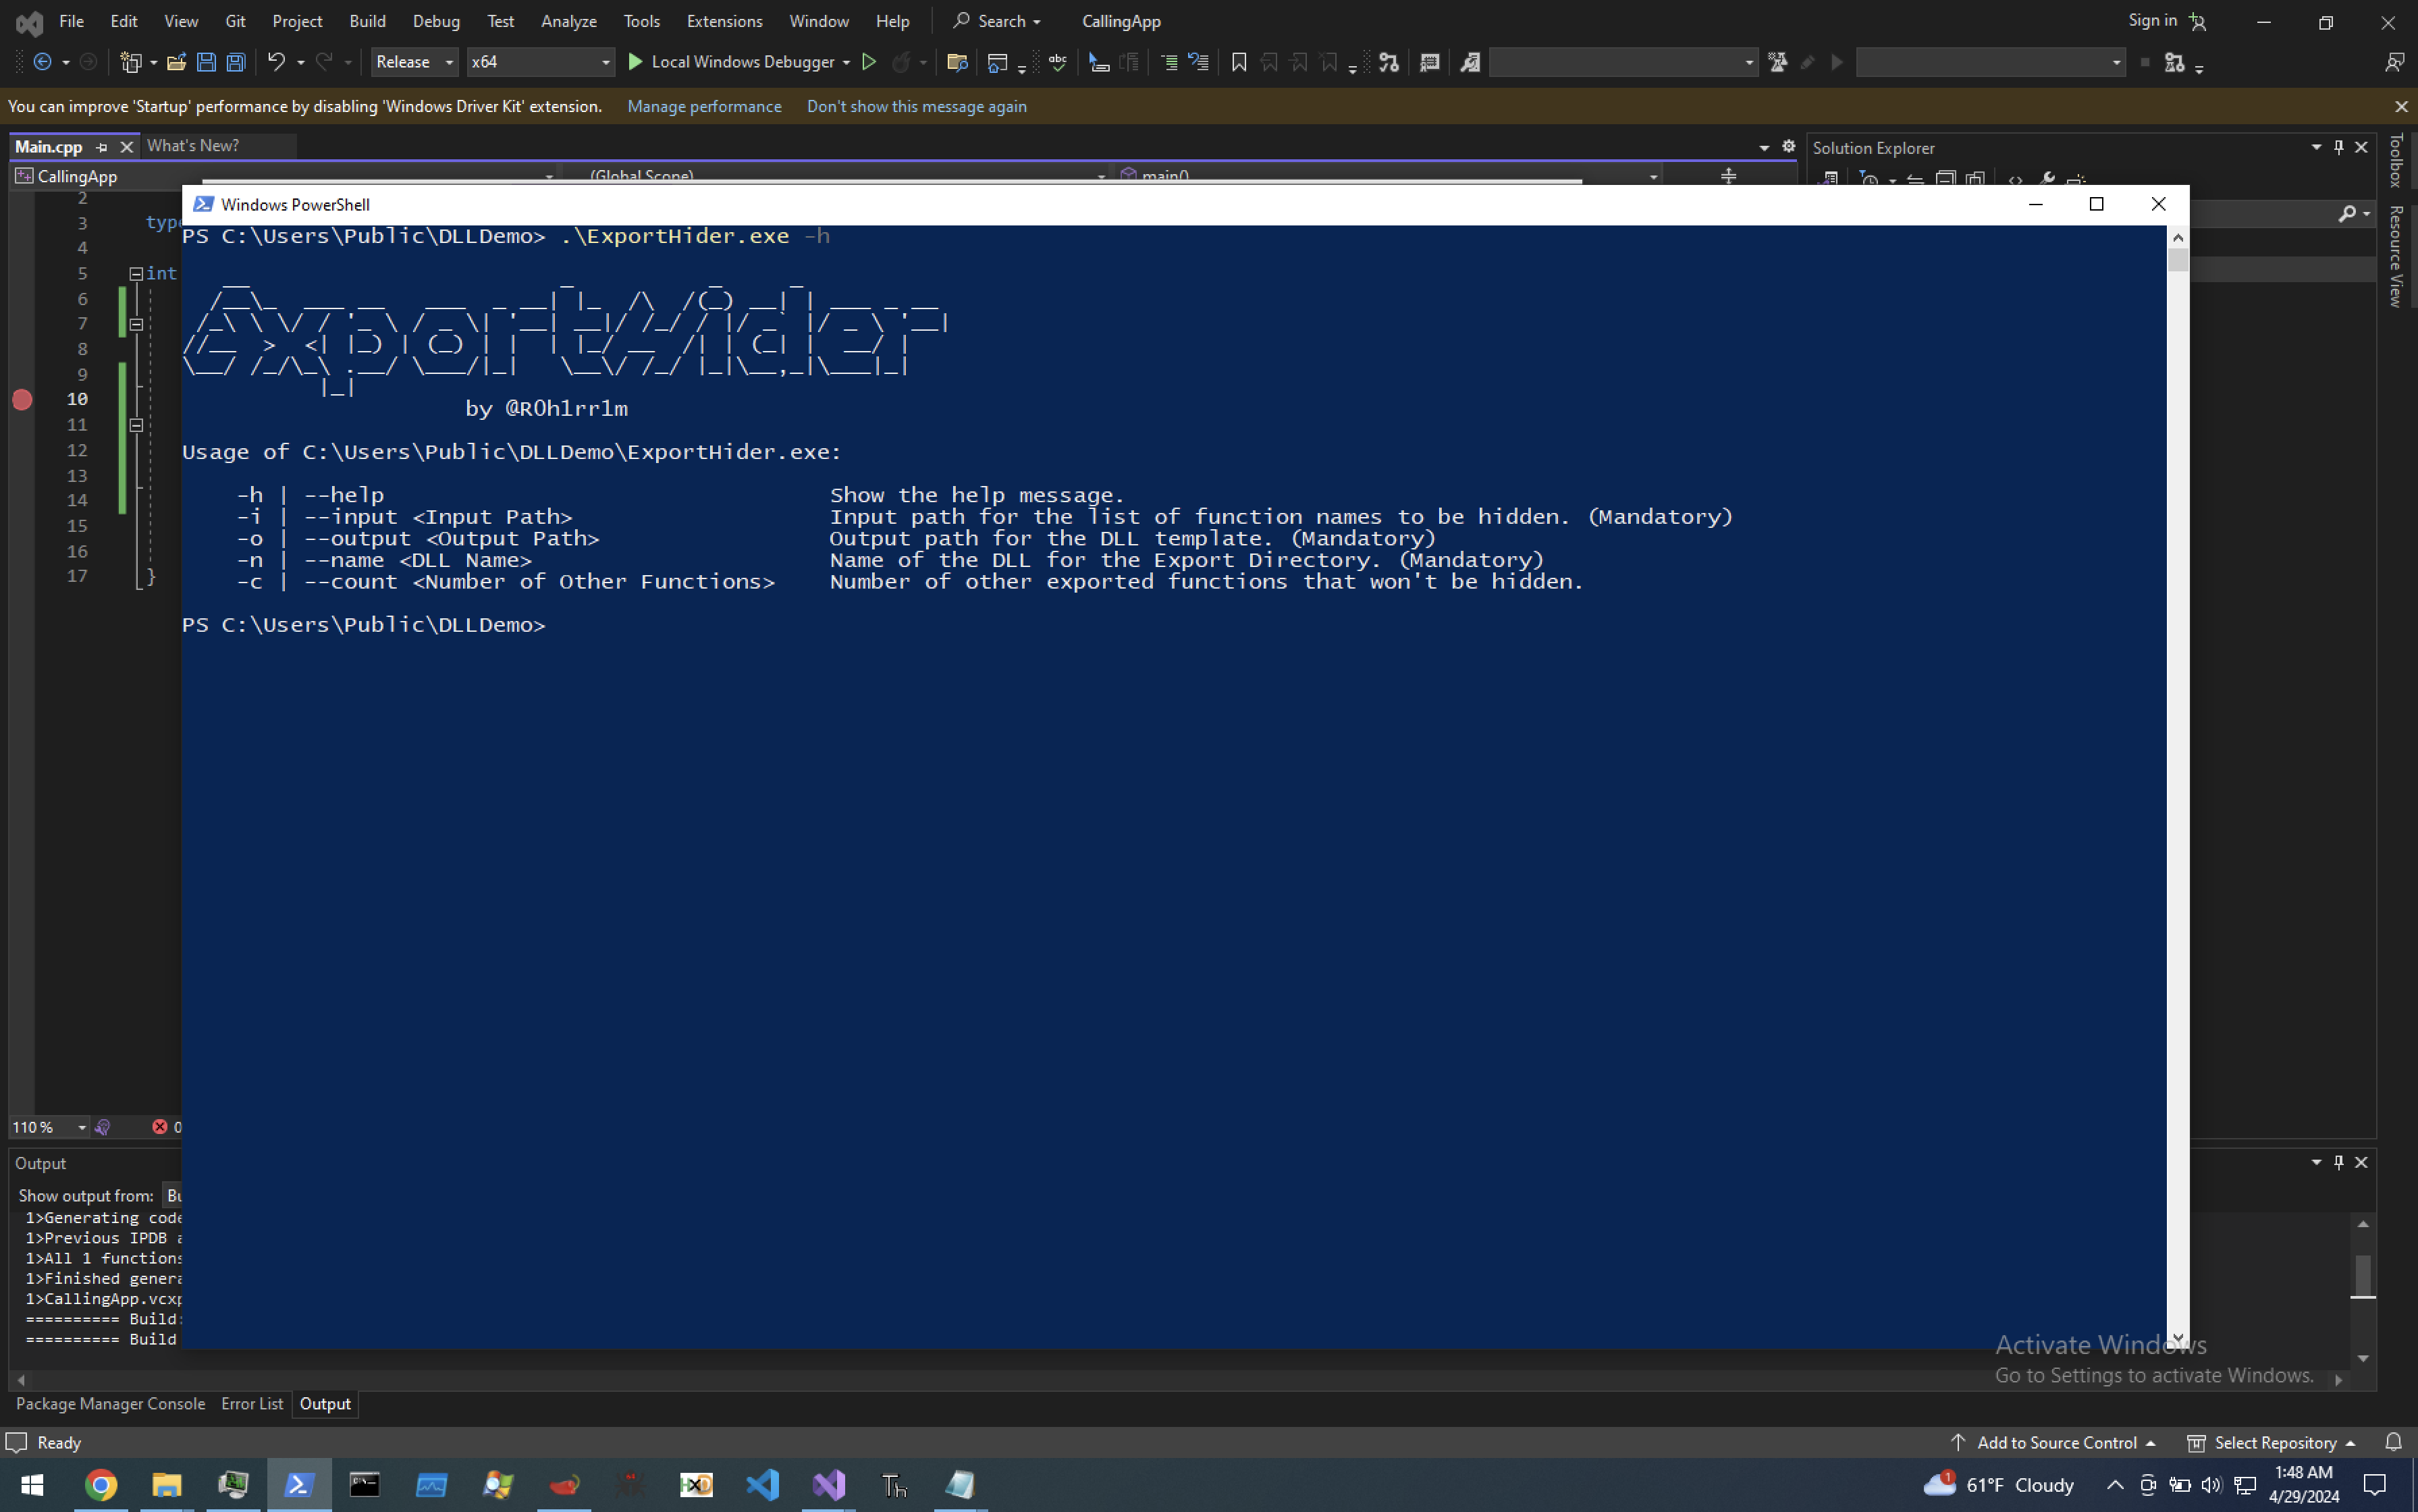The height and width of the screenshot is (1512, 2418).
Task: Click the Undo arrow icon
Action: tap(276, 62)
